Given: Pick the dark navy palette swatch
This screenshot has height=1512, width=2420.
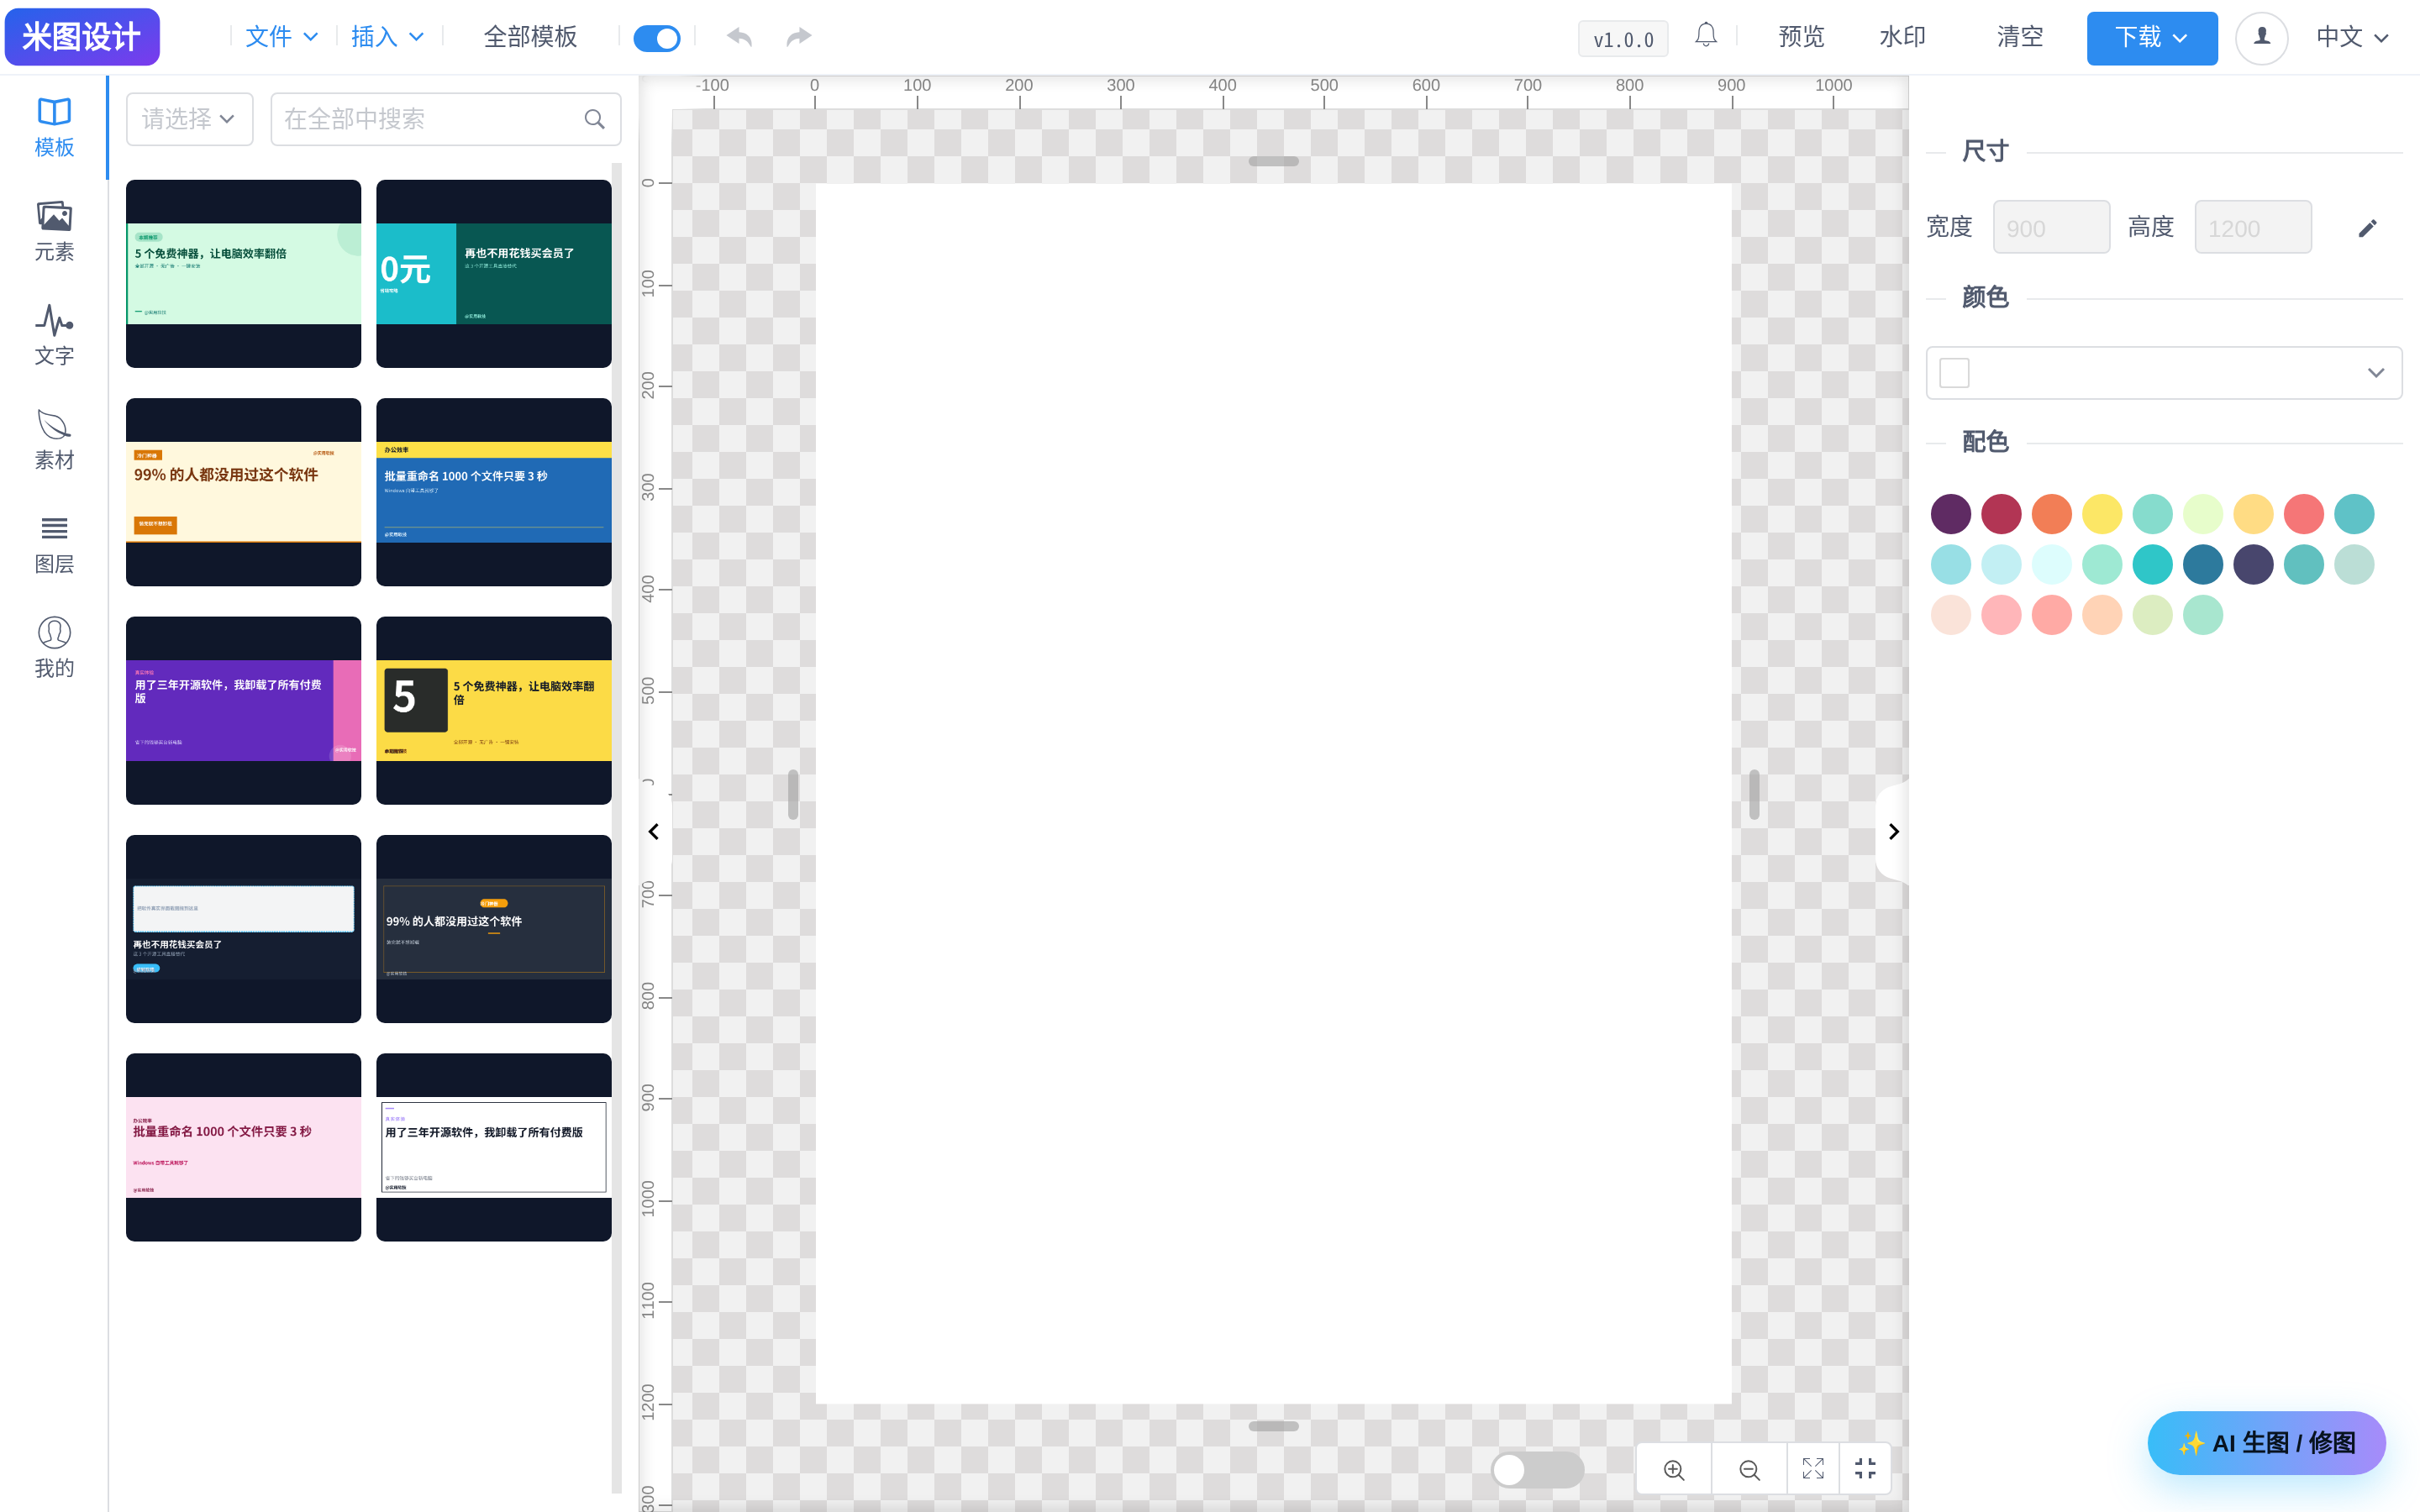Looking at the screenshot, I should tap(2253, 564).
